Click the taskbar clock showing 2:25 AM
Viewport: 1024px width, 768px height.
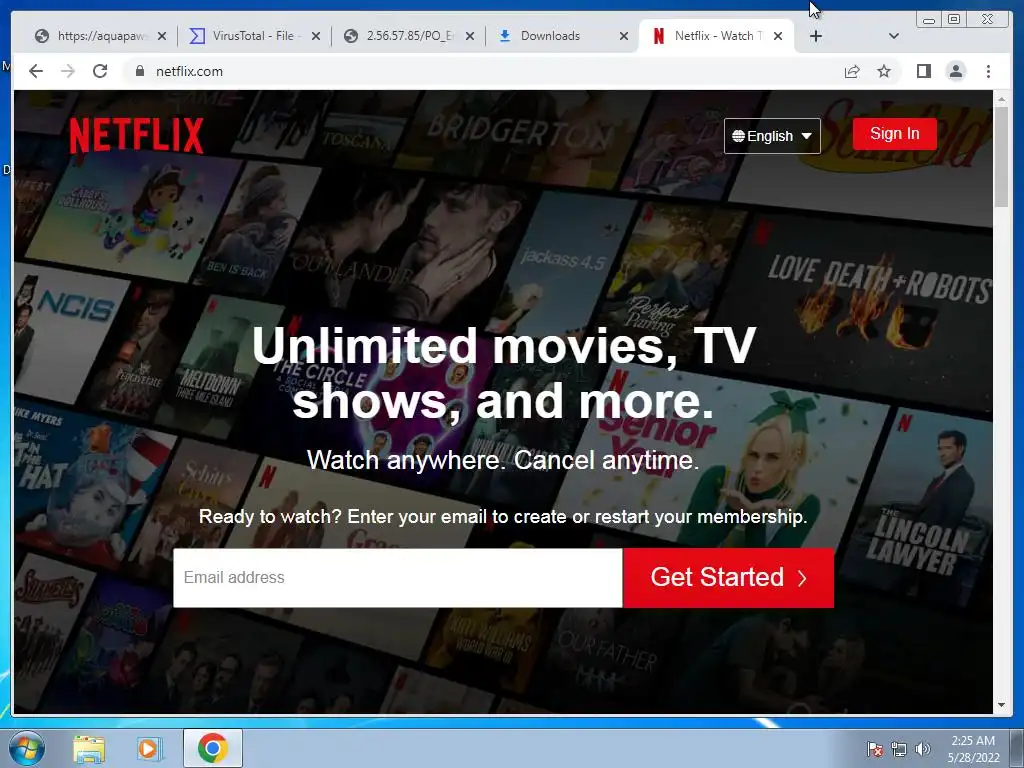click(973, 748)
